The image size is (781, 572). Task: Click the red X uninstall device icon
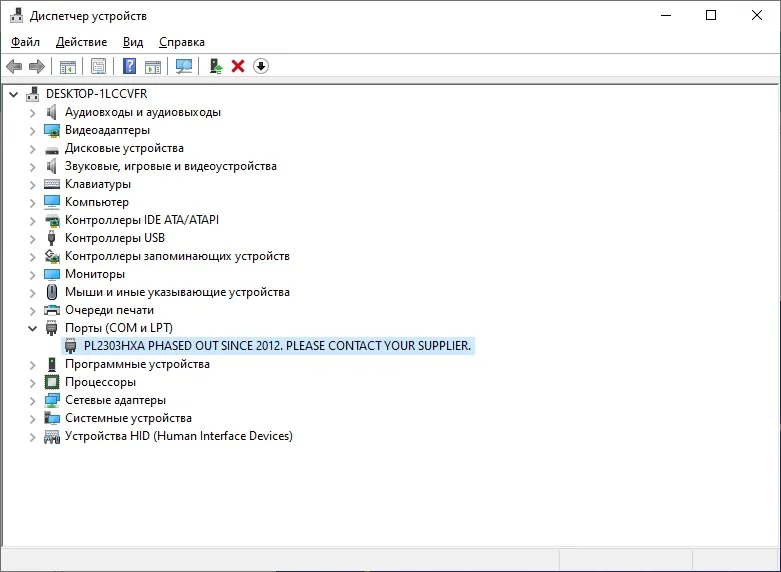click(238, 66)
